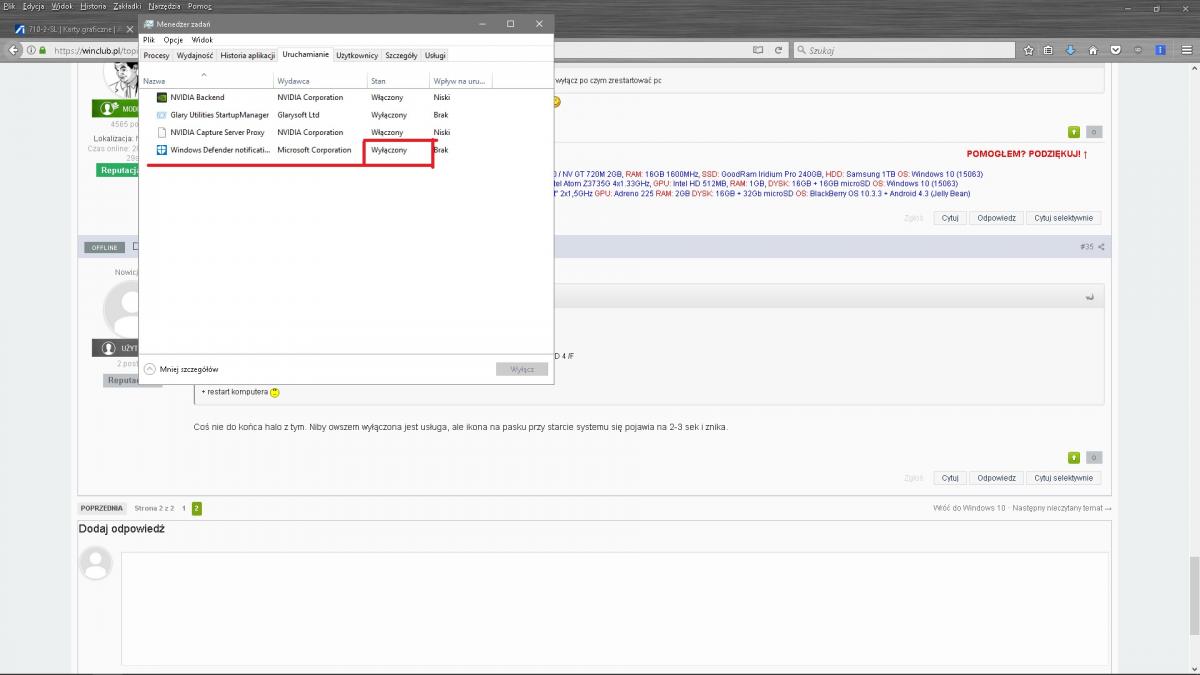This screenshot has height=675, width=1200.
Task: Open the bookmarks list icon
Action: click(x=1049, y=50)
